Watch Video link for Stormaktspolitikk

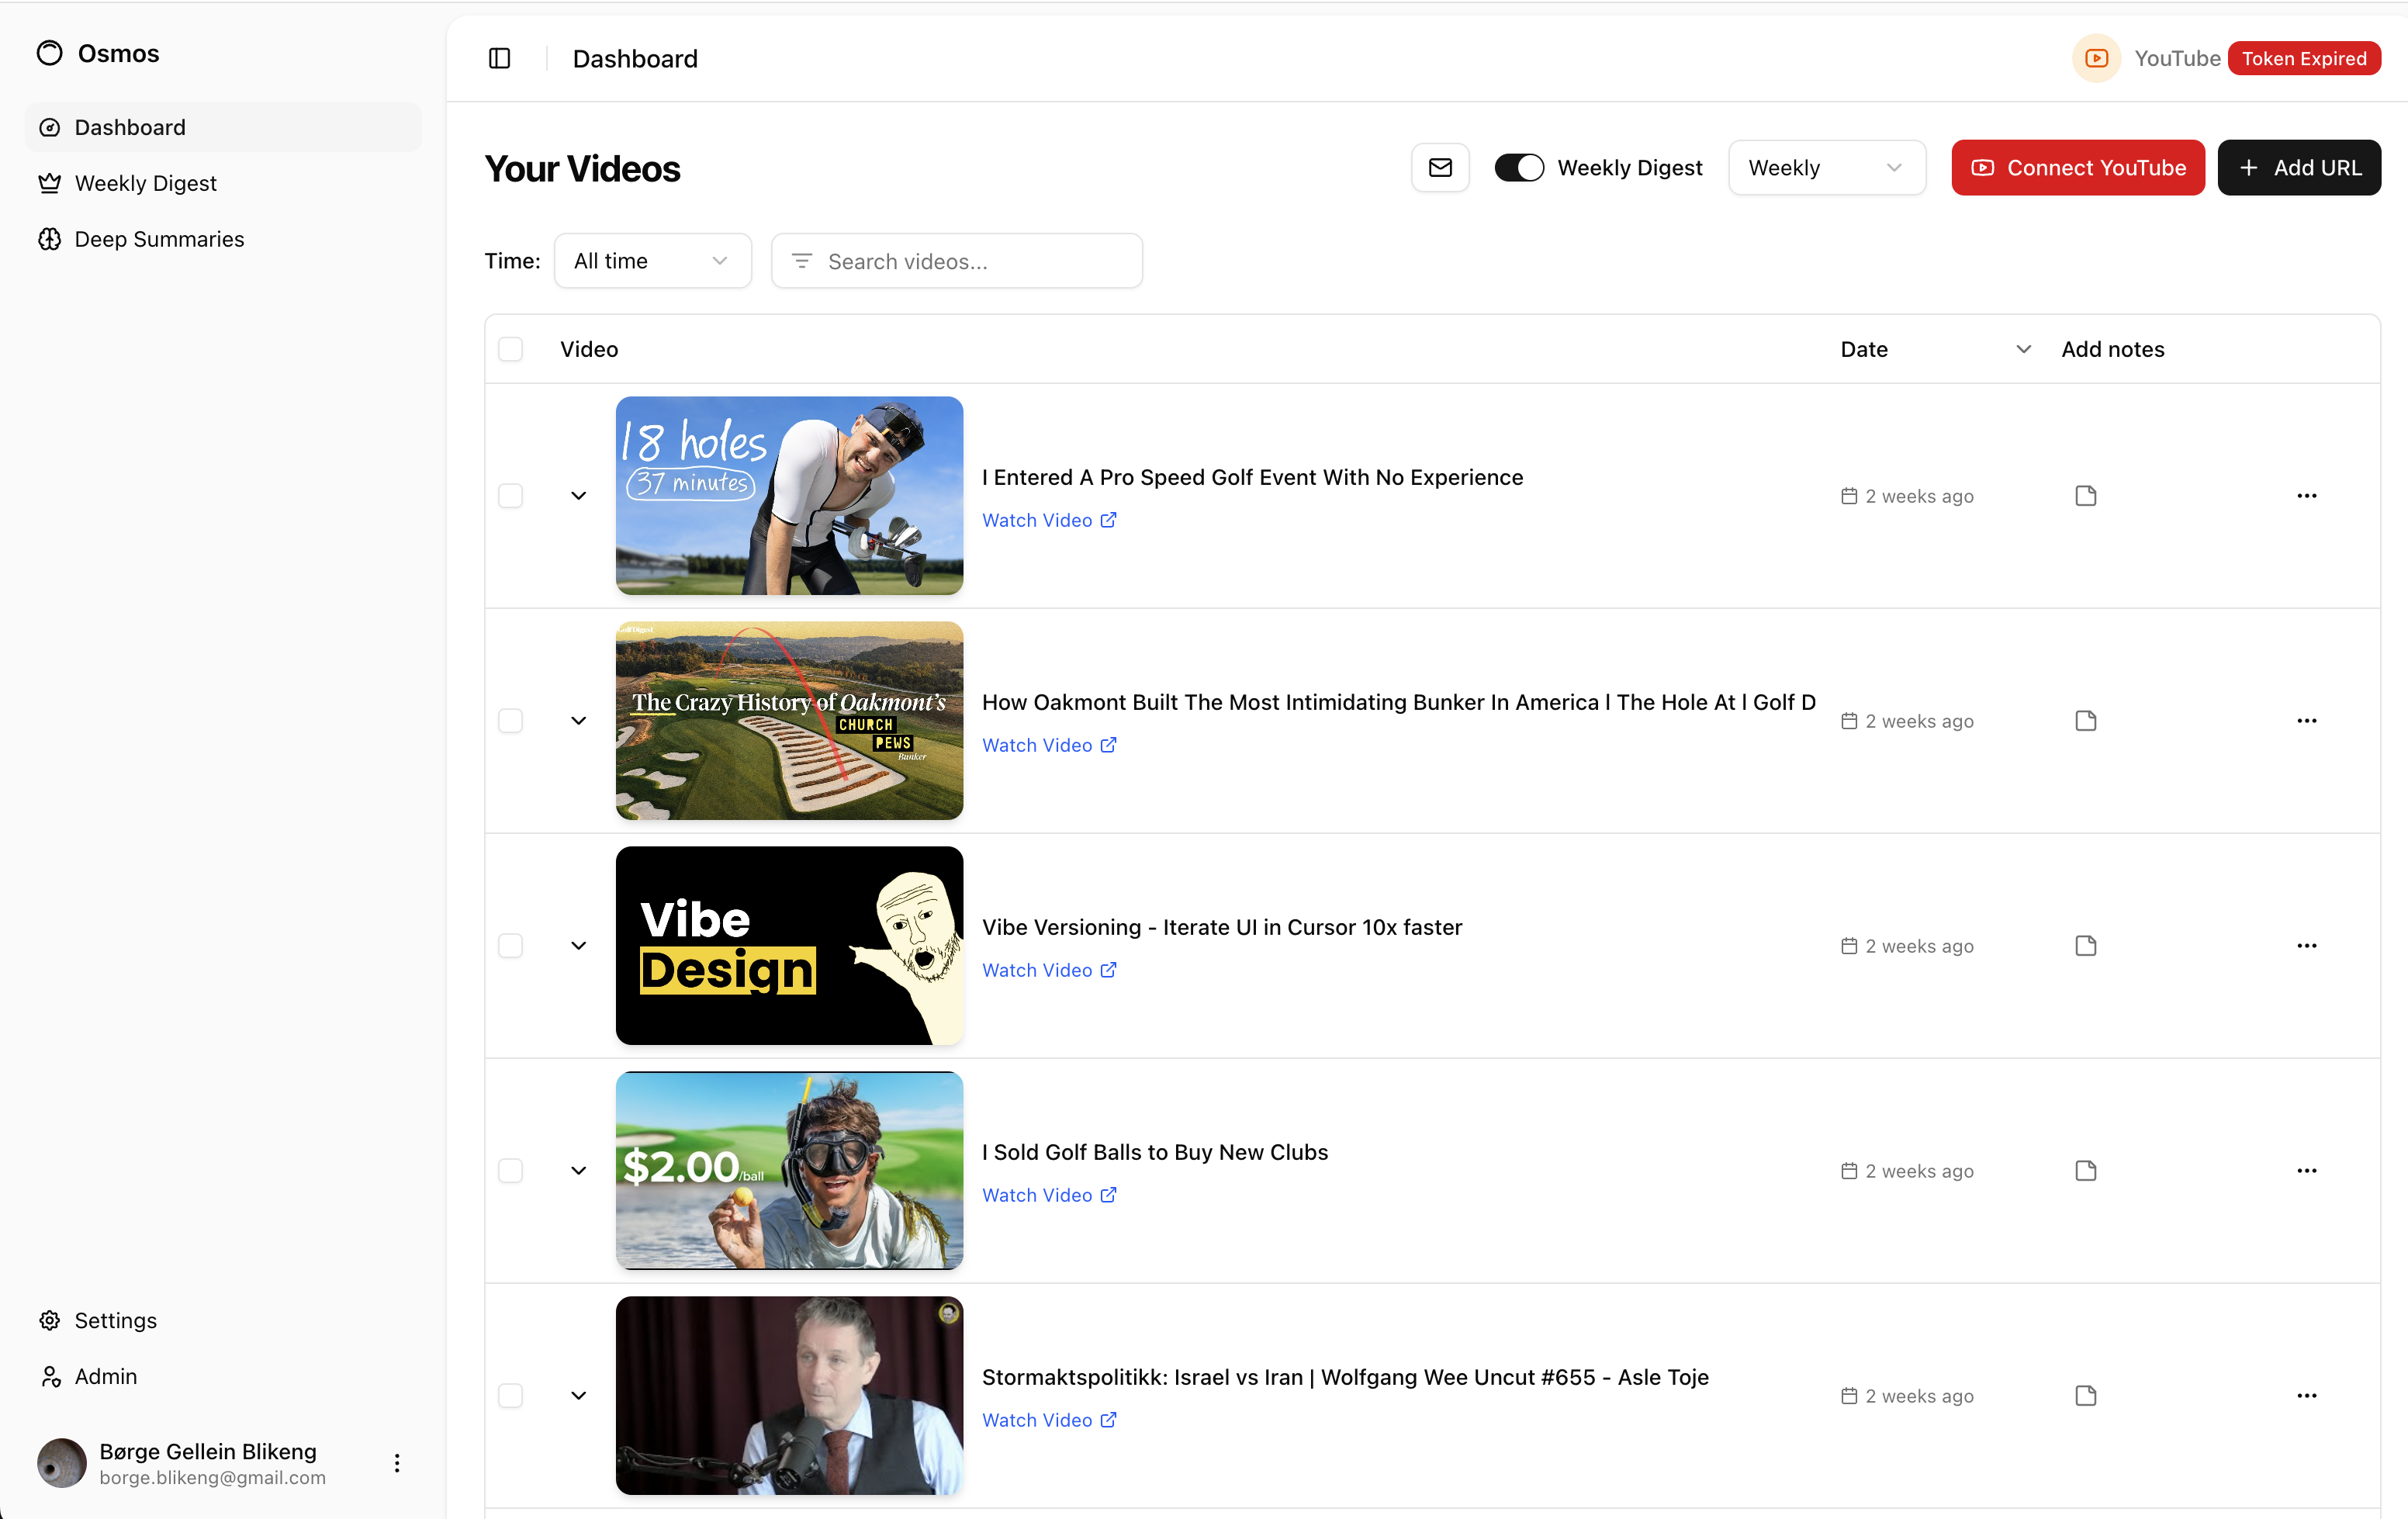[1049, 1420]
